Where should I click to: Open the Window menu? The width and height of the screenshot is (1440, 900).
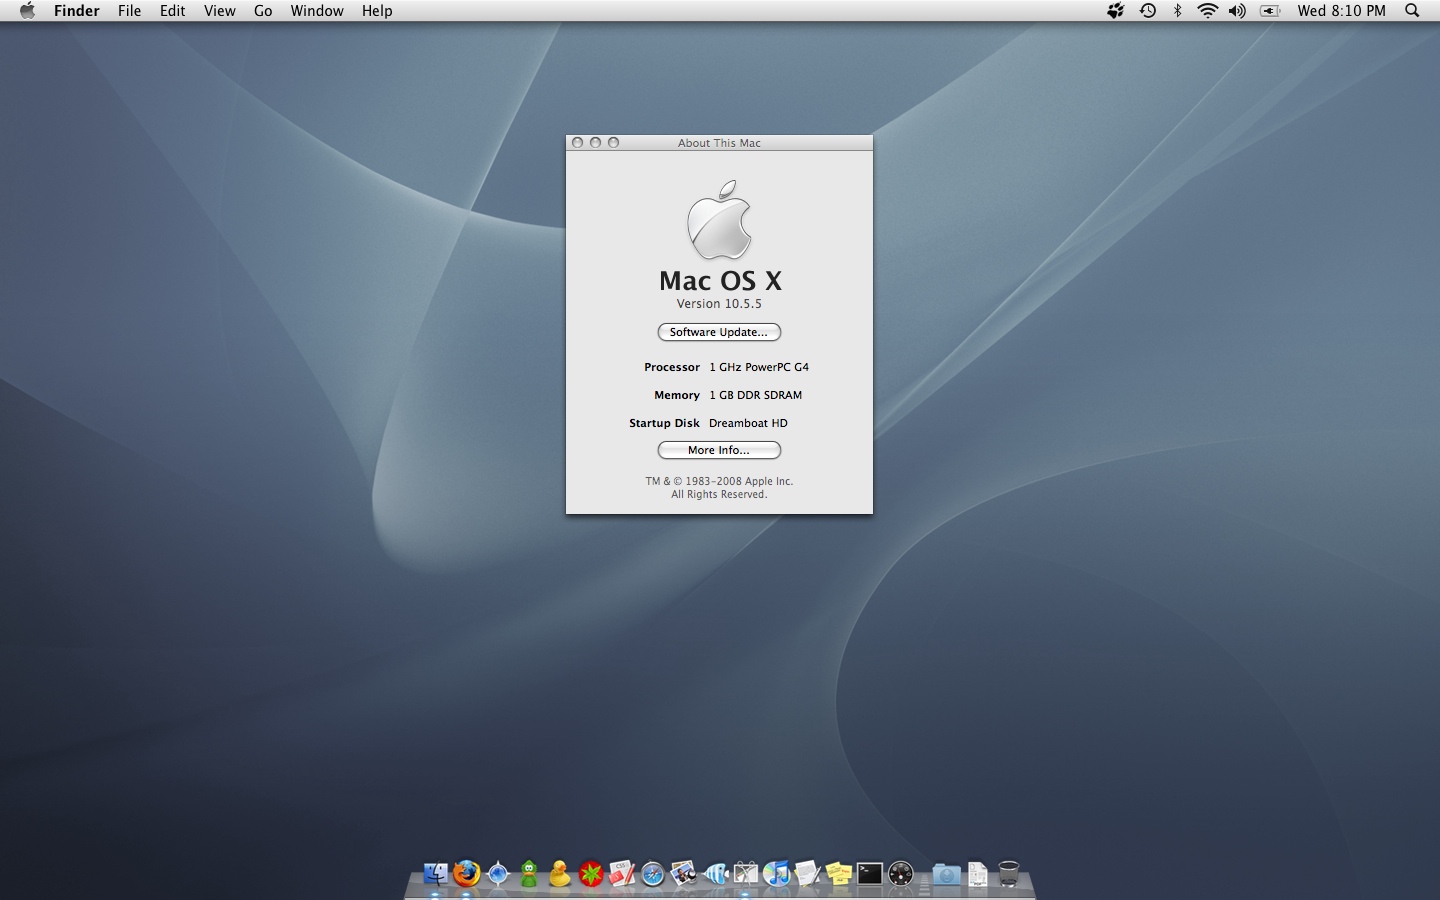click(317, 11)
